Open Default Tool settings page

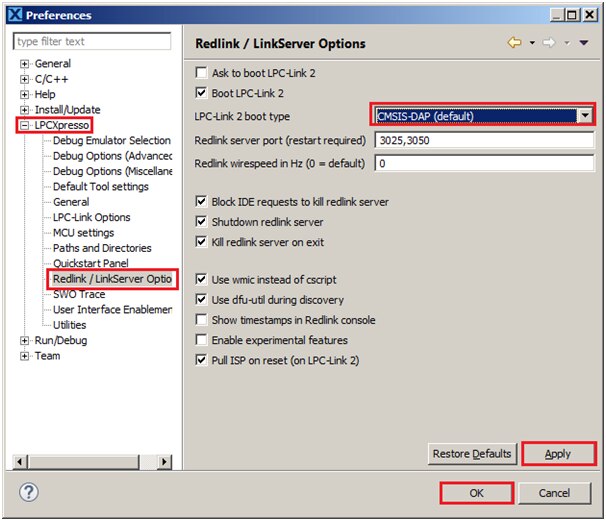pos(100,187)
